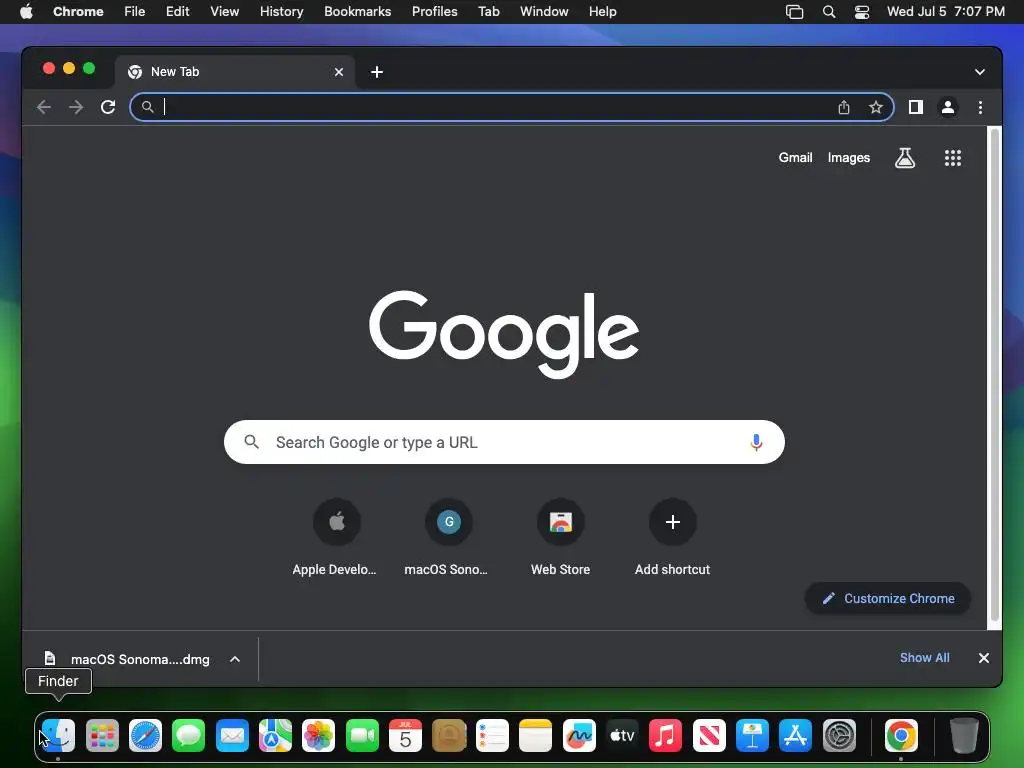This screenshot has width=1024, height=768.
Task: Open App Store from the Dock
Action: click(x=795, y=736)
